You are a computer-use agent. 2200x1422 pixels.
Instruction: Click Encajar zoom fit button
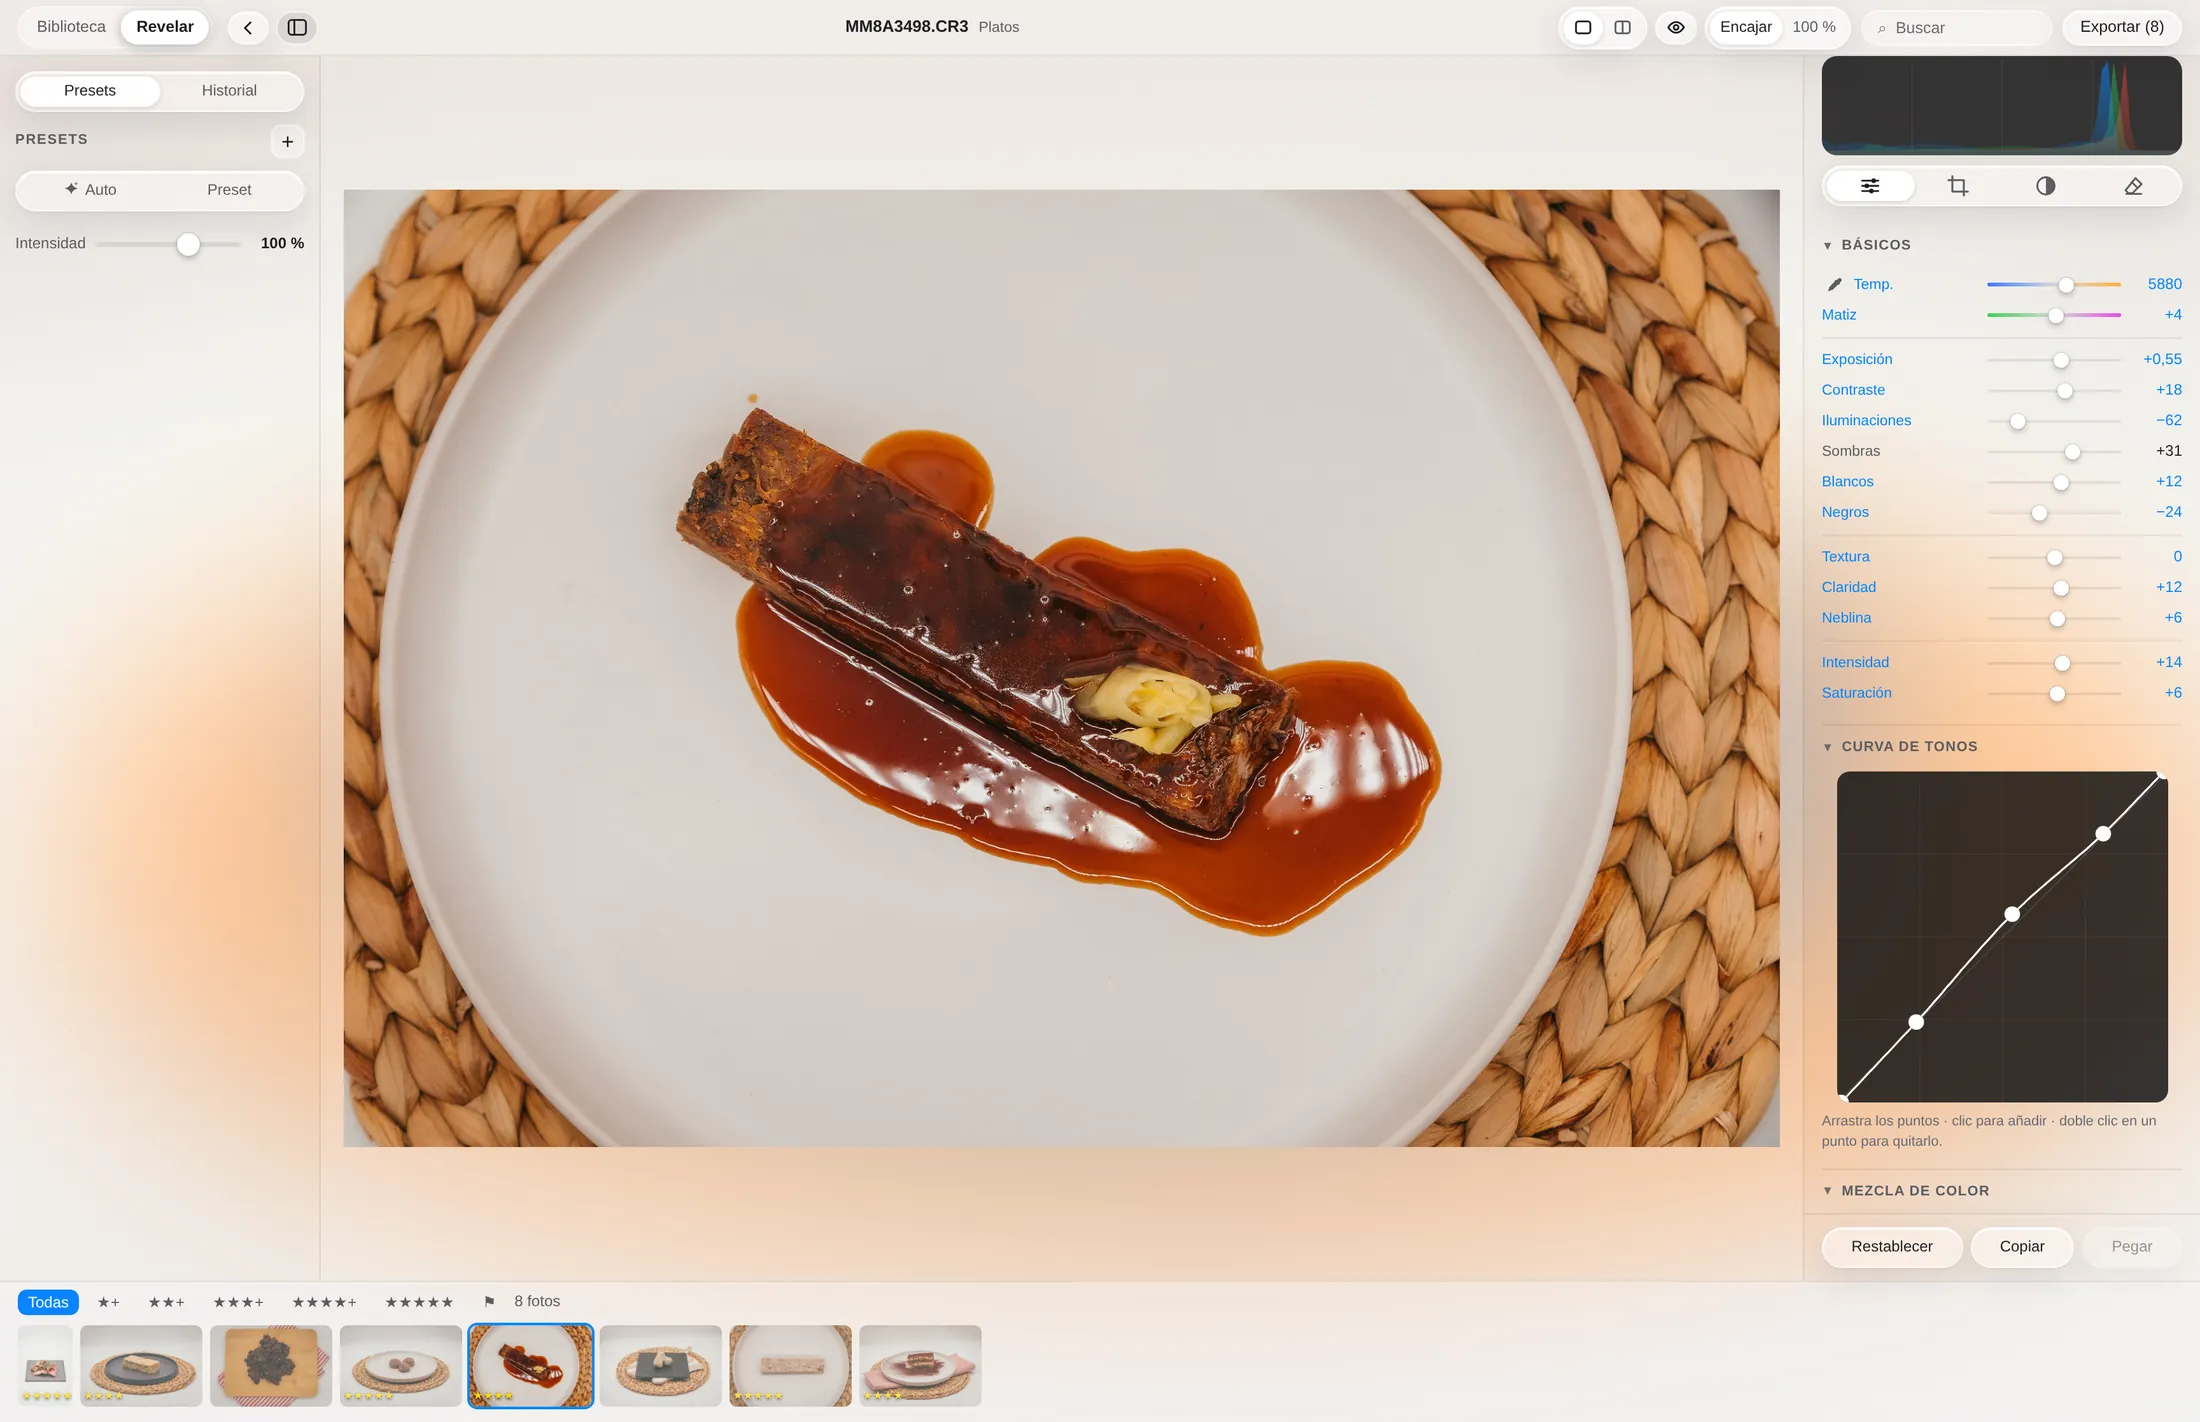tap(1745, 27)
